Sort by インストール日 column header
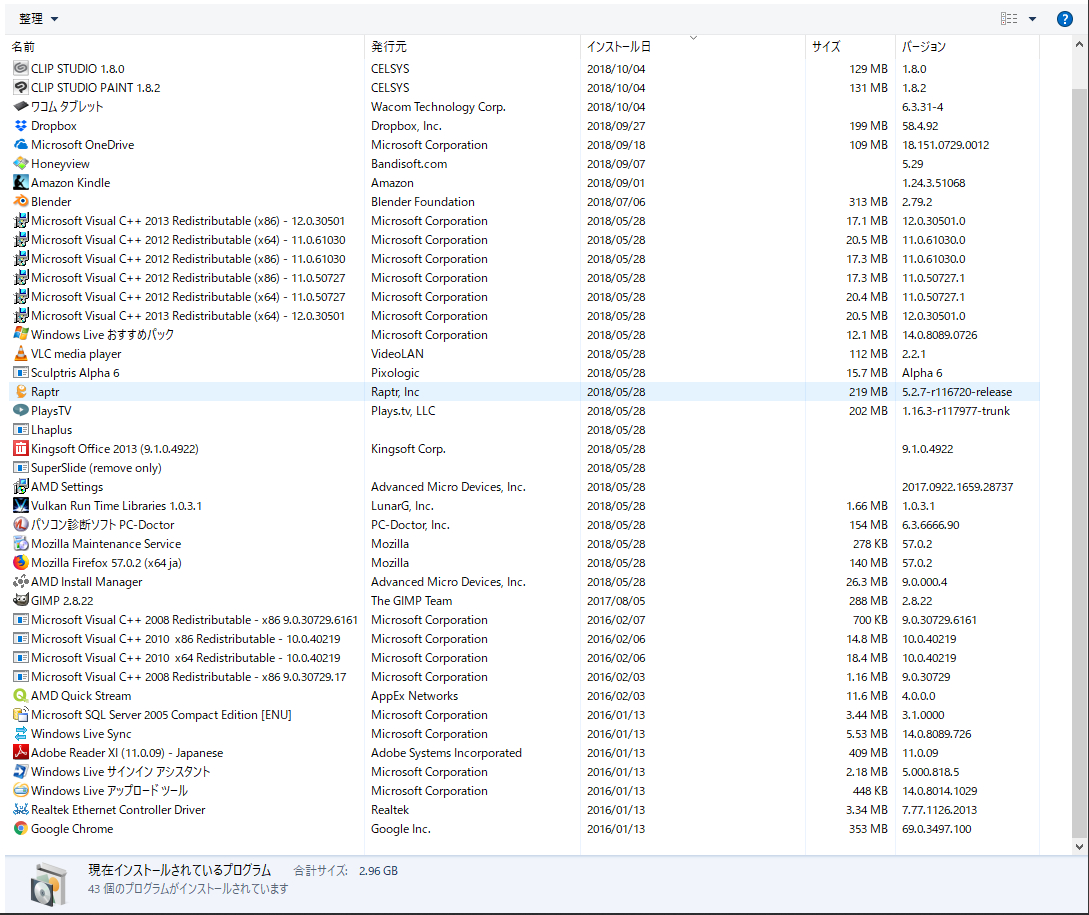Screen dimensions: 1089x915 click(618, 47)
